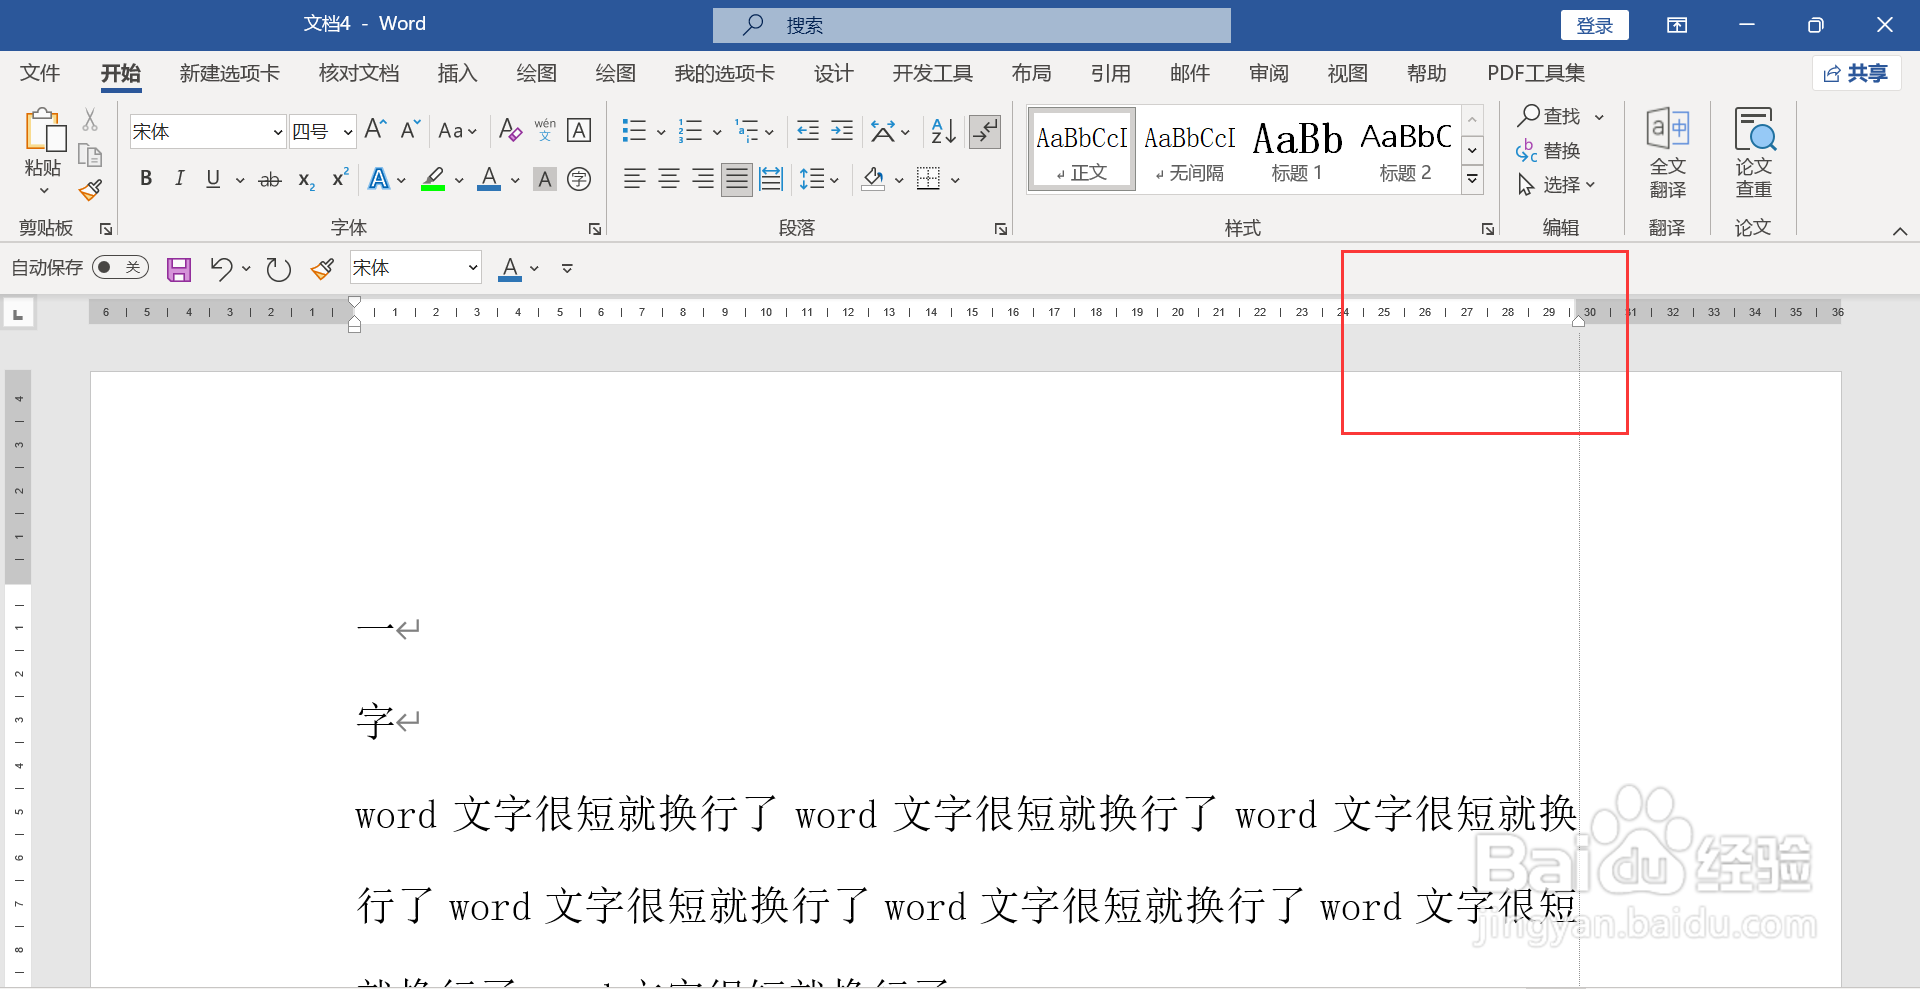1920x989 pixels.
Task: Click the 登录 sign-in button
Action: pos(1595,26)
